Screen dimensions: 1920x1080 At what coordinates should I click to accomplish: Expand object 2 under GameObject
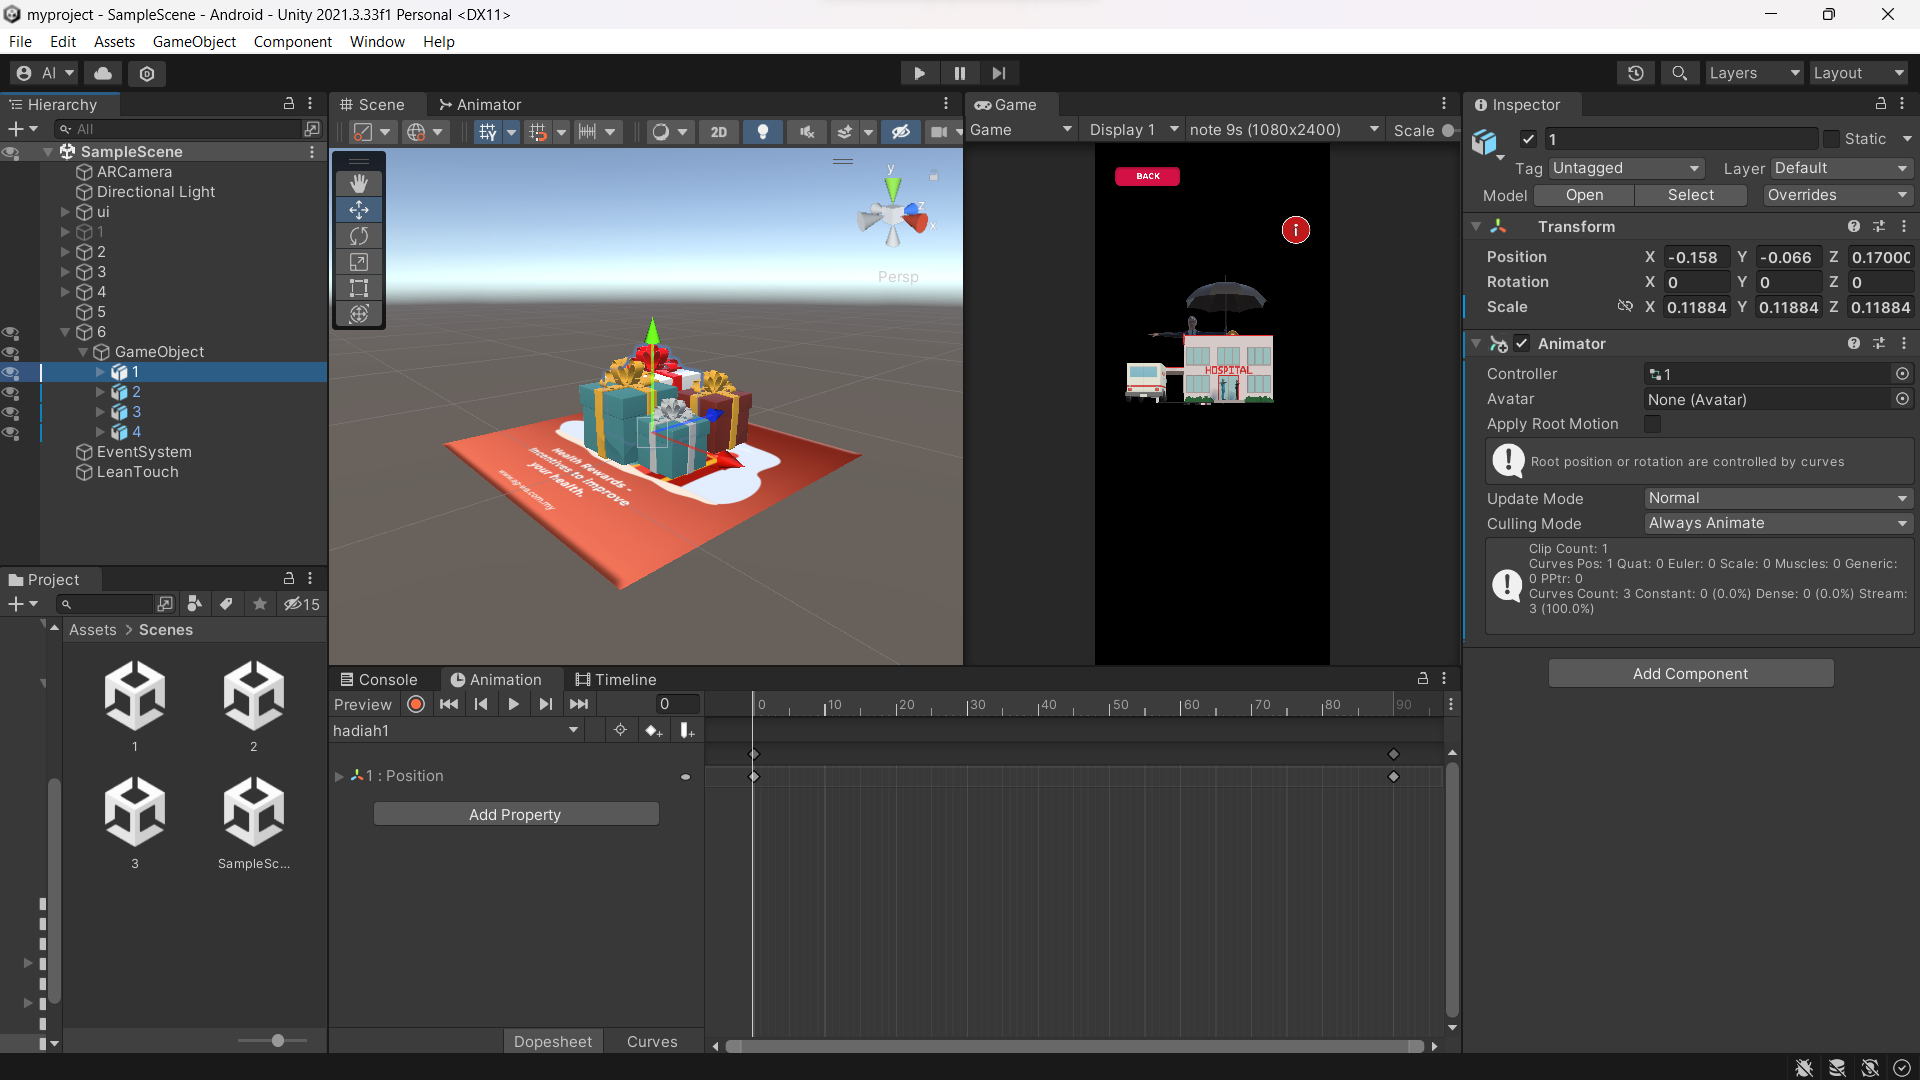coord(100,392)
